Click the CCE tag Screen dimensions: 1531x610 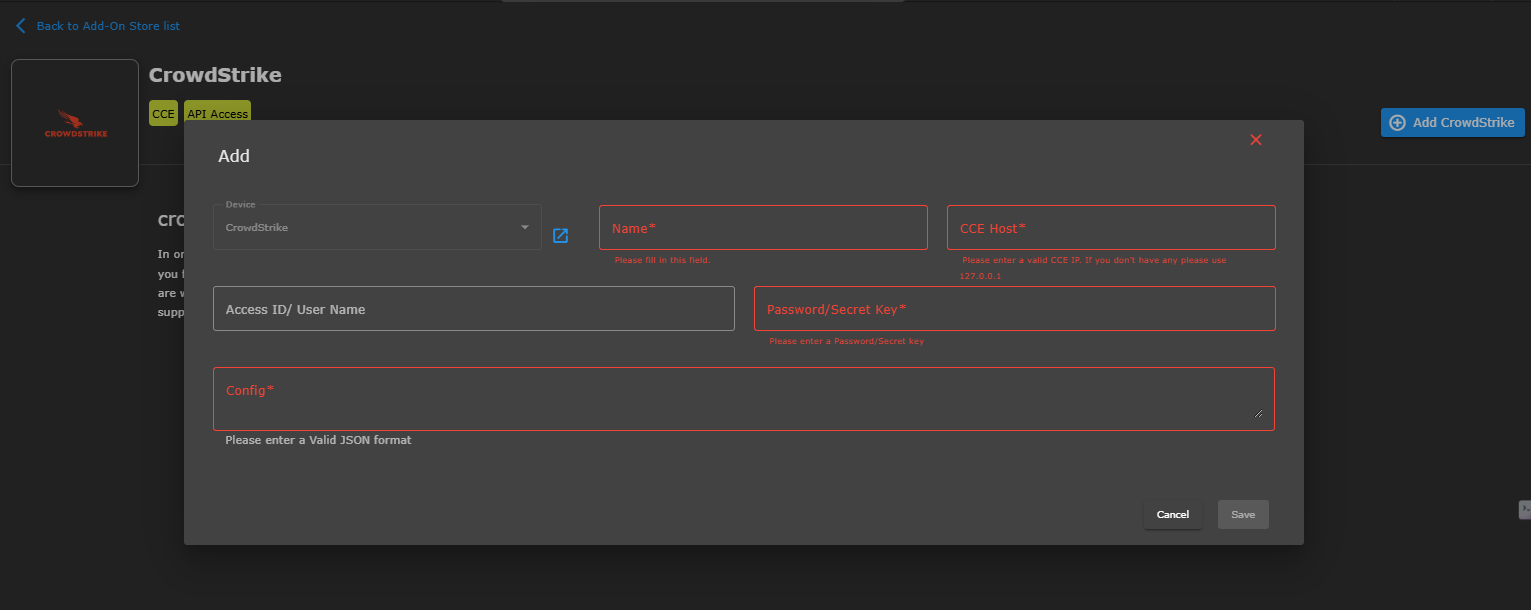(x=163, y=113)
